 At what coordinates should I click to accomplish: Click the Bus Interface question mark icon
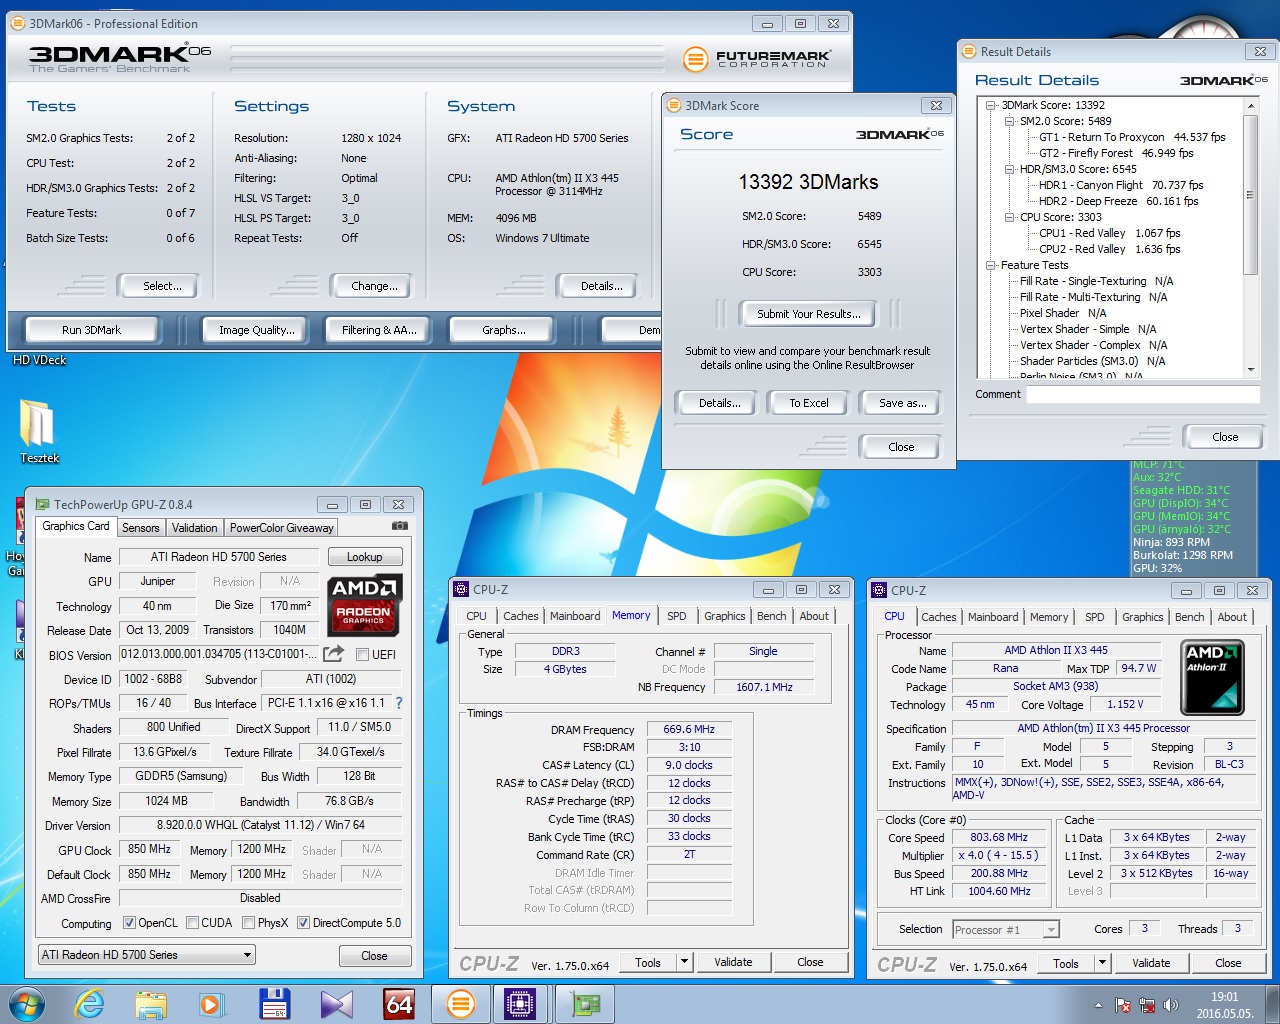[399, 703]
